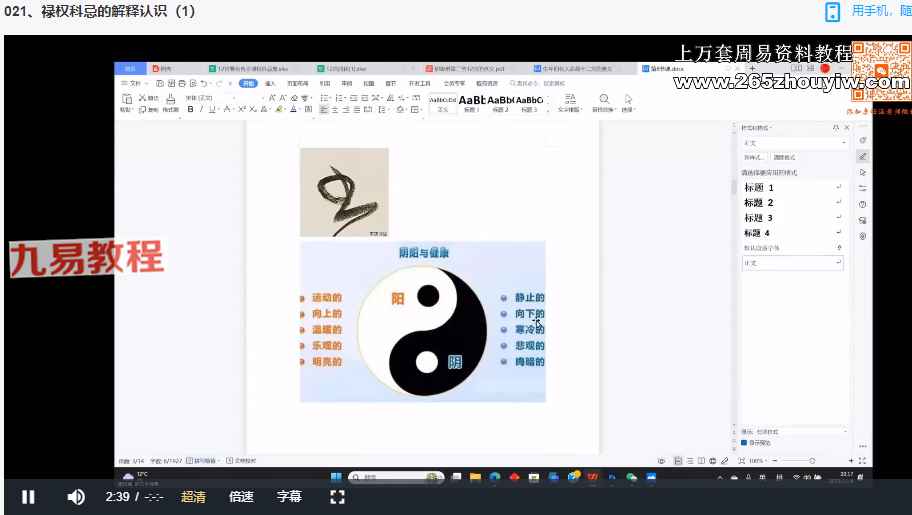Open the Find and Replace magnifier tool
Screen dimensions: 912x515
pyautogui.click(x=604, y=99)
